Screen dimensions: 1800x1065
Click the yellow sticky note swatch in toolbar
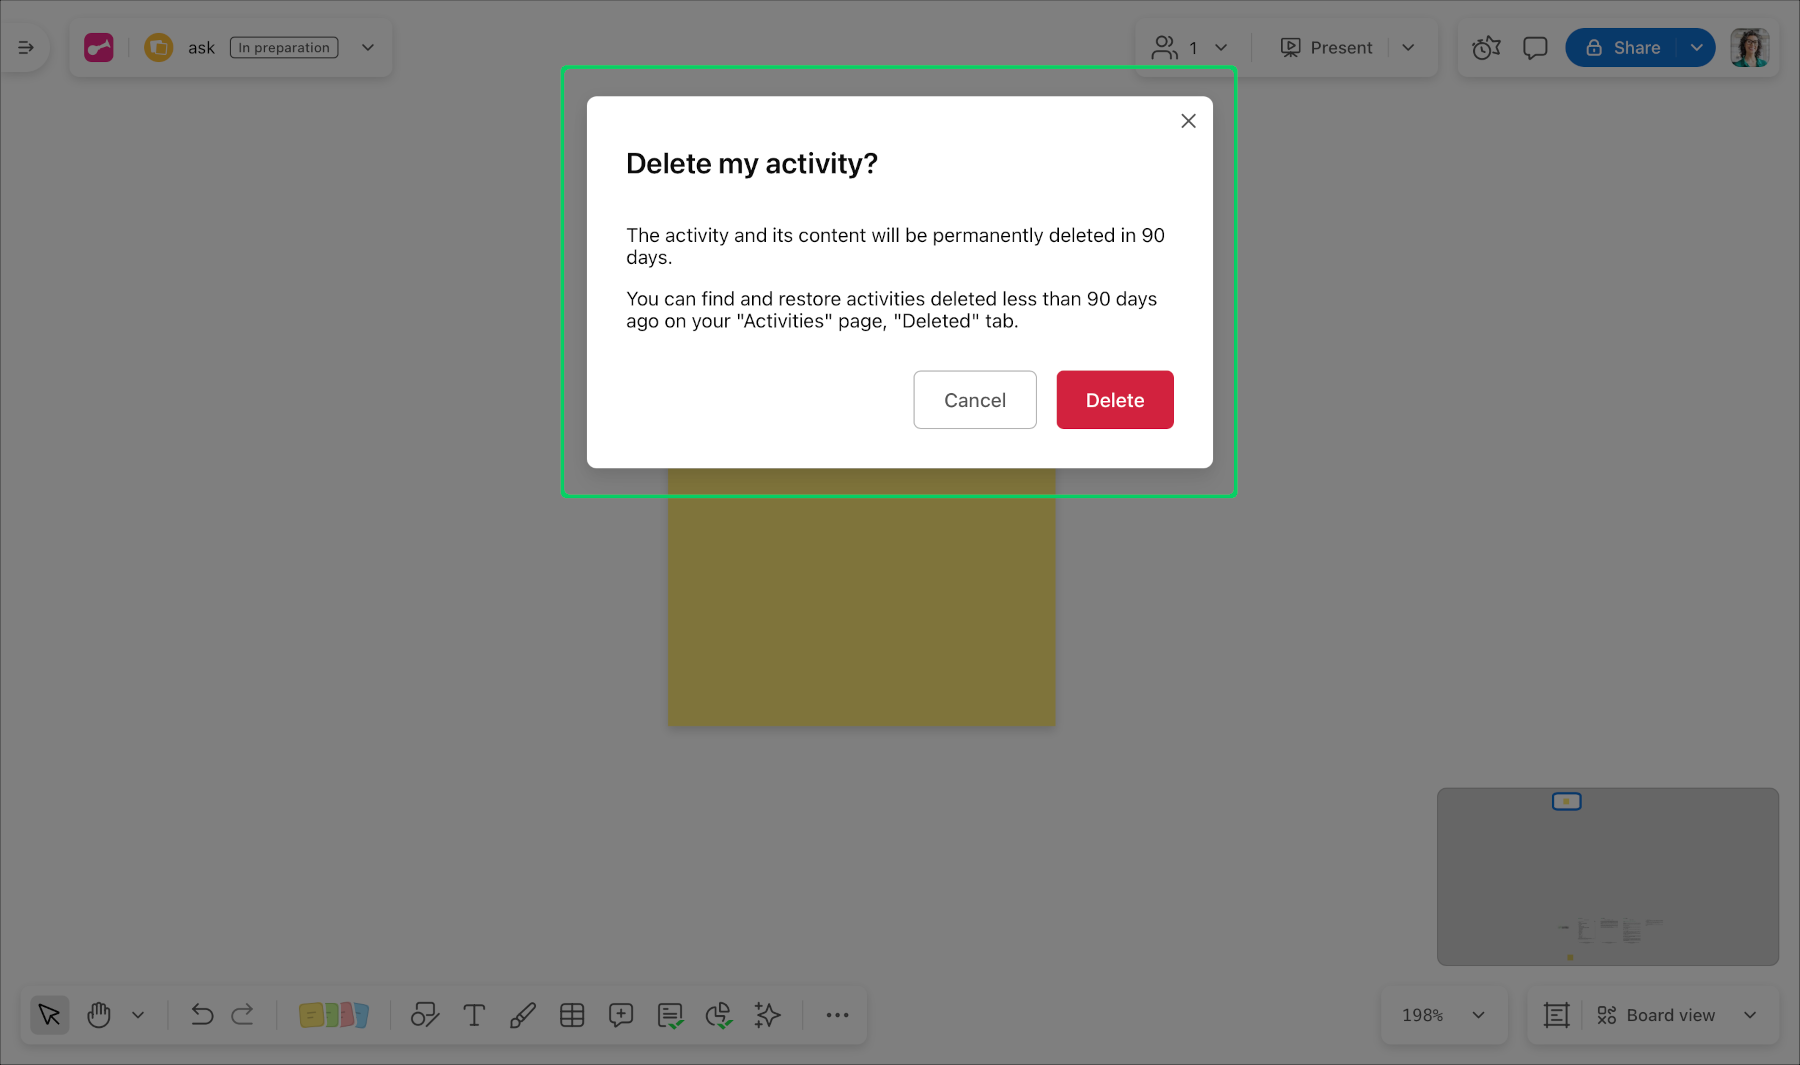tap(310, 1015)
